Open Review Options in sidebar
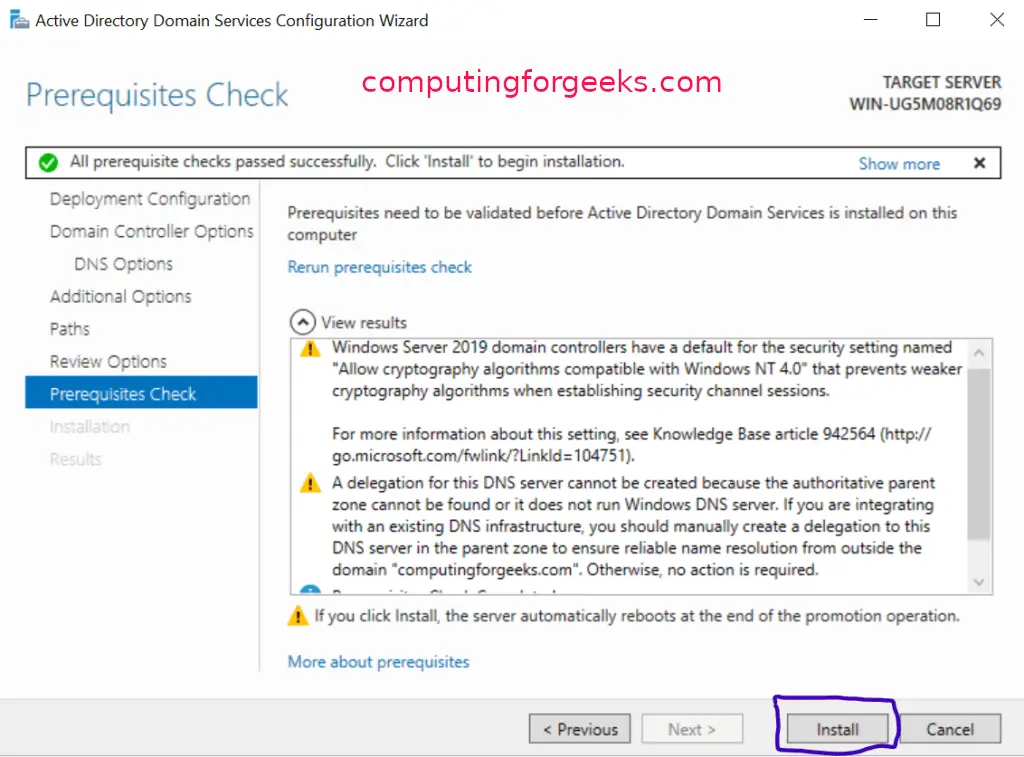Viewport: 1024px width, 757px height. point(108,361)
